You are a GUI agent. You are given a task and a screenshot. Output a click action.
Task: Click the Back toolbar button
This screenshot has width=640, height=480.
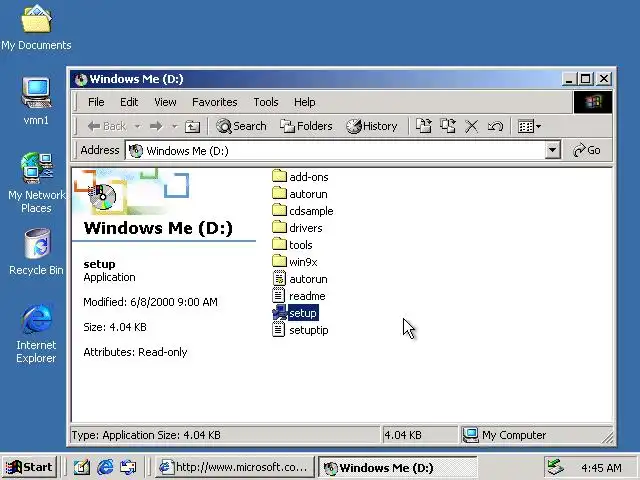[107, 126]
